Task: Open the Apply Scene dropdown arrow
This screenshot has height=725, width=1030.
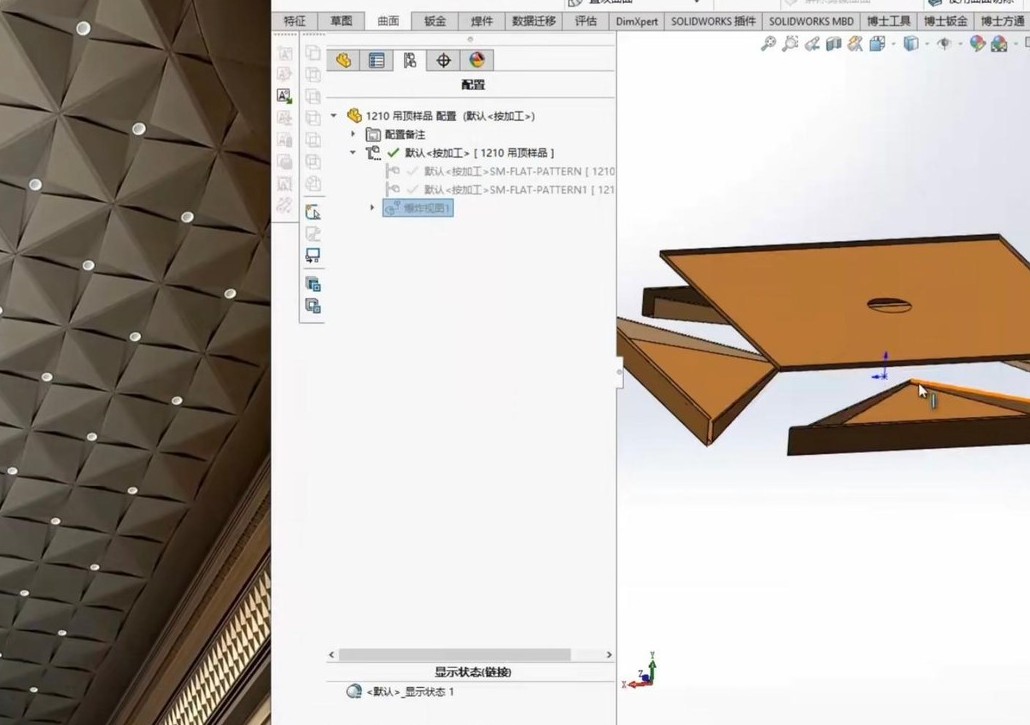Action: coord(1016,44)
